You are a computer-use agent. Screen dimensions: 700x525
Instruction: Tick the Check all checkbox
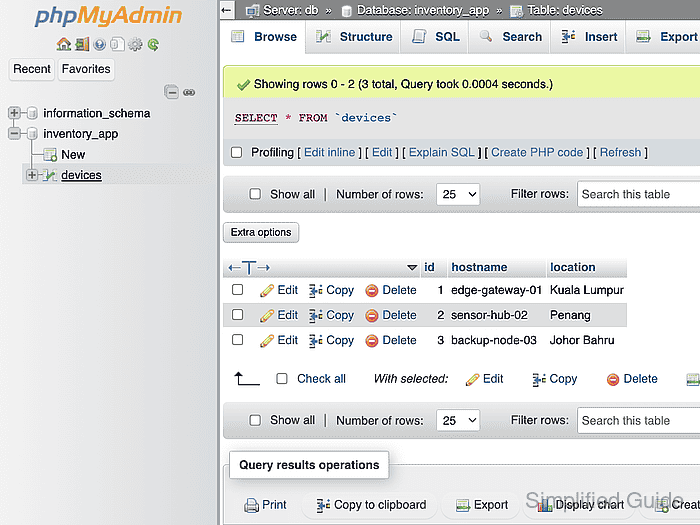(x=282, y=379)
